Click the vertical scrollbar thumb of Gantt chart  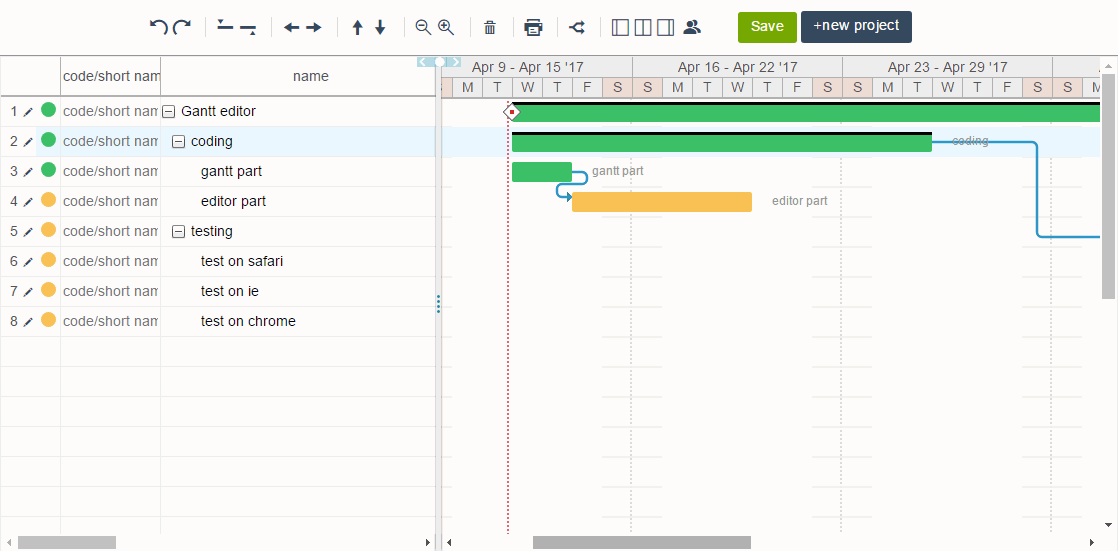click(x=1109, y=185)
